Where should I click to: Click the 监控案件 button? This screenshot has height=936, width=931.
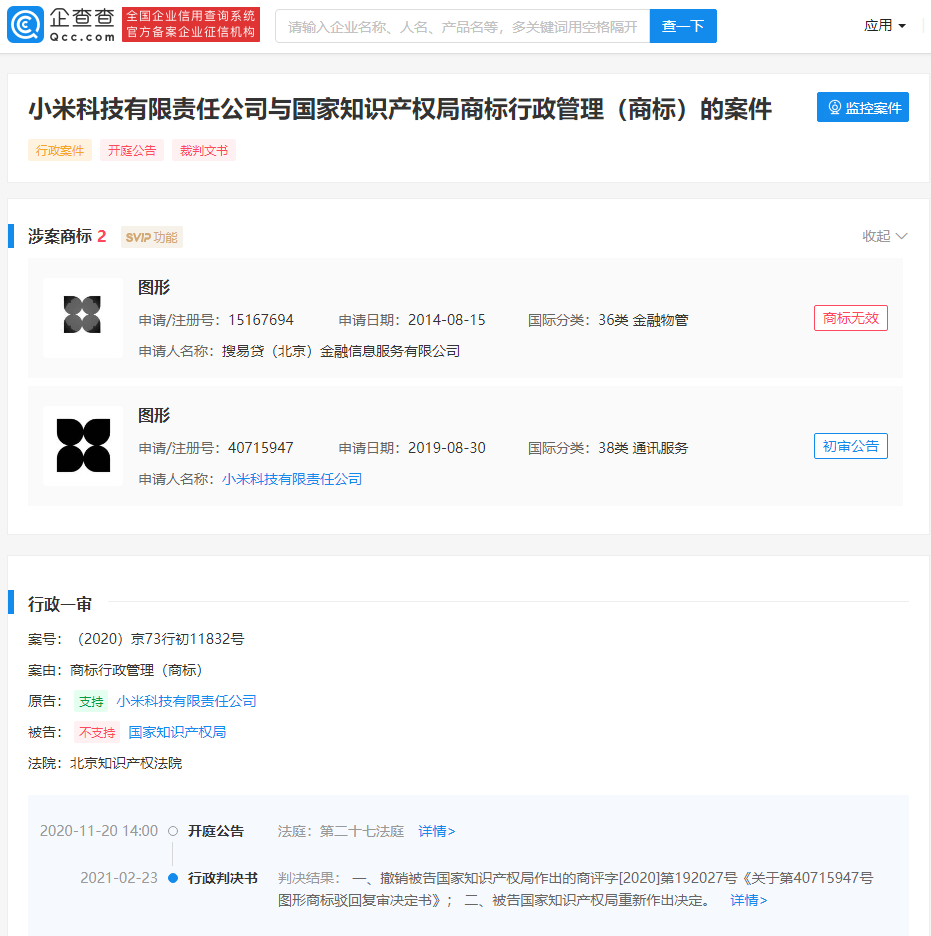click(862, 107)
